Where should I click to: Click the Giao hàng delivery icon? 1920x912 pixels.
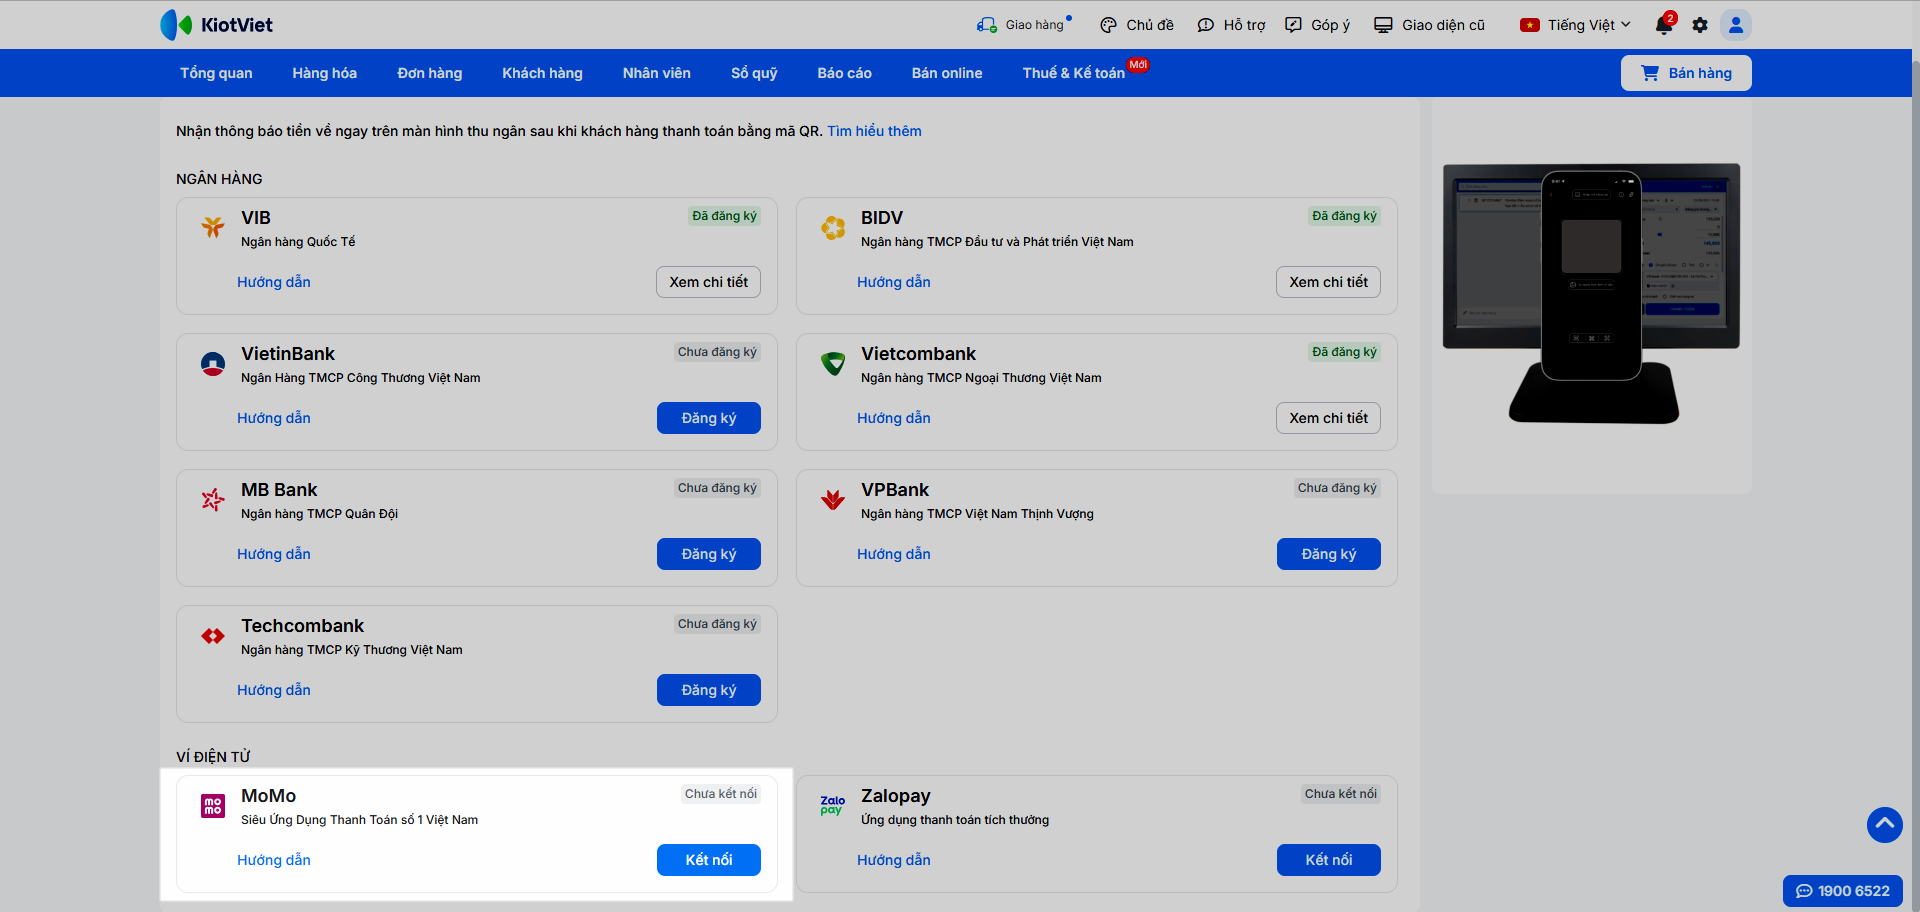click(987, 25)
